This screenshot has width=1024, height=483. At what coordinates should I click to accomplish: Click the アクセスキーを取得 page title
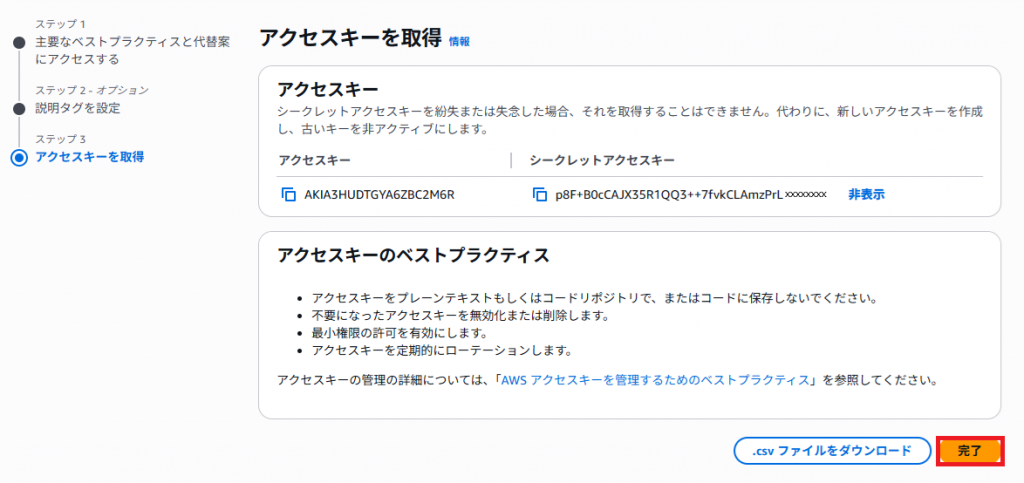[x=350, y=38]
